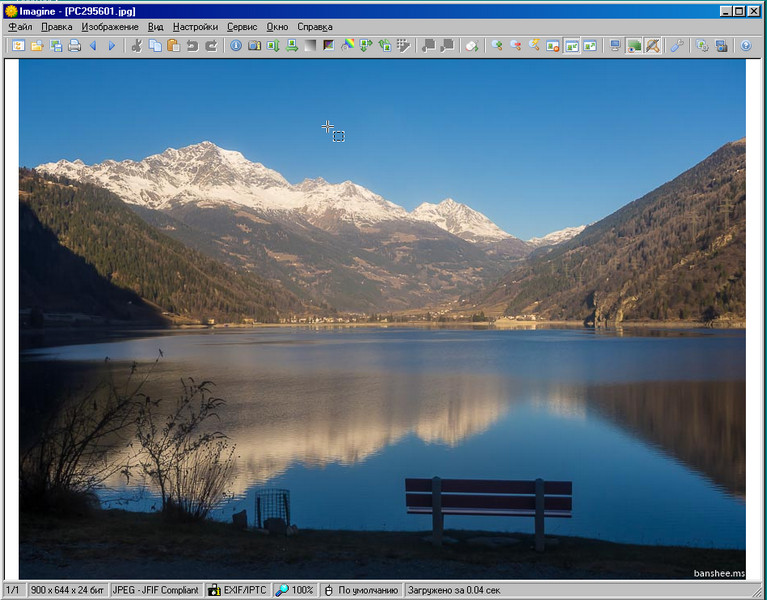
Task: Toggle the magnifier tool button
Action: (x=653, y=45)
